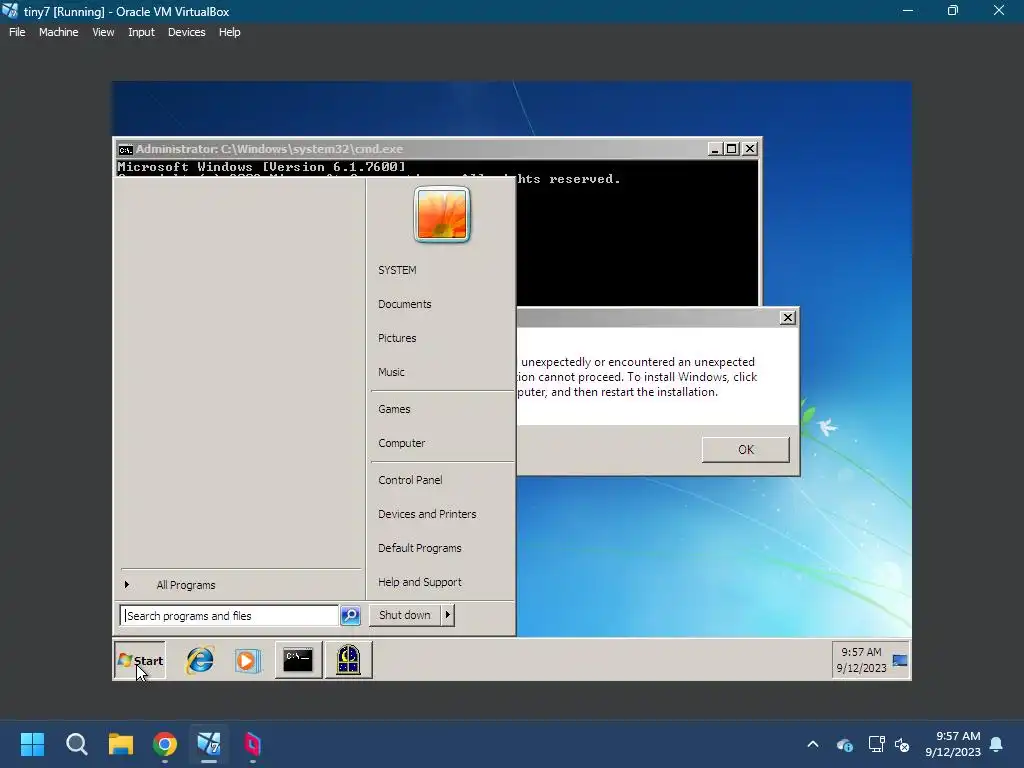Expand All Programs in Start menu
1024x768 pixels.
tap(185, 585)
